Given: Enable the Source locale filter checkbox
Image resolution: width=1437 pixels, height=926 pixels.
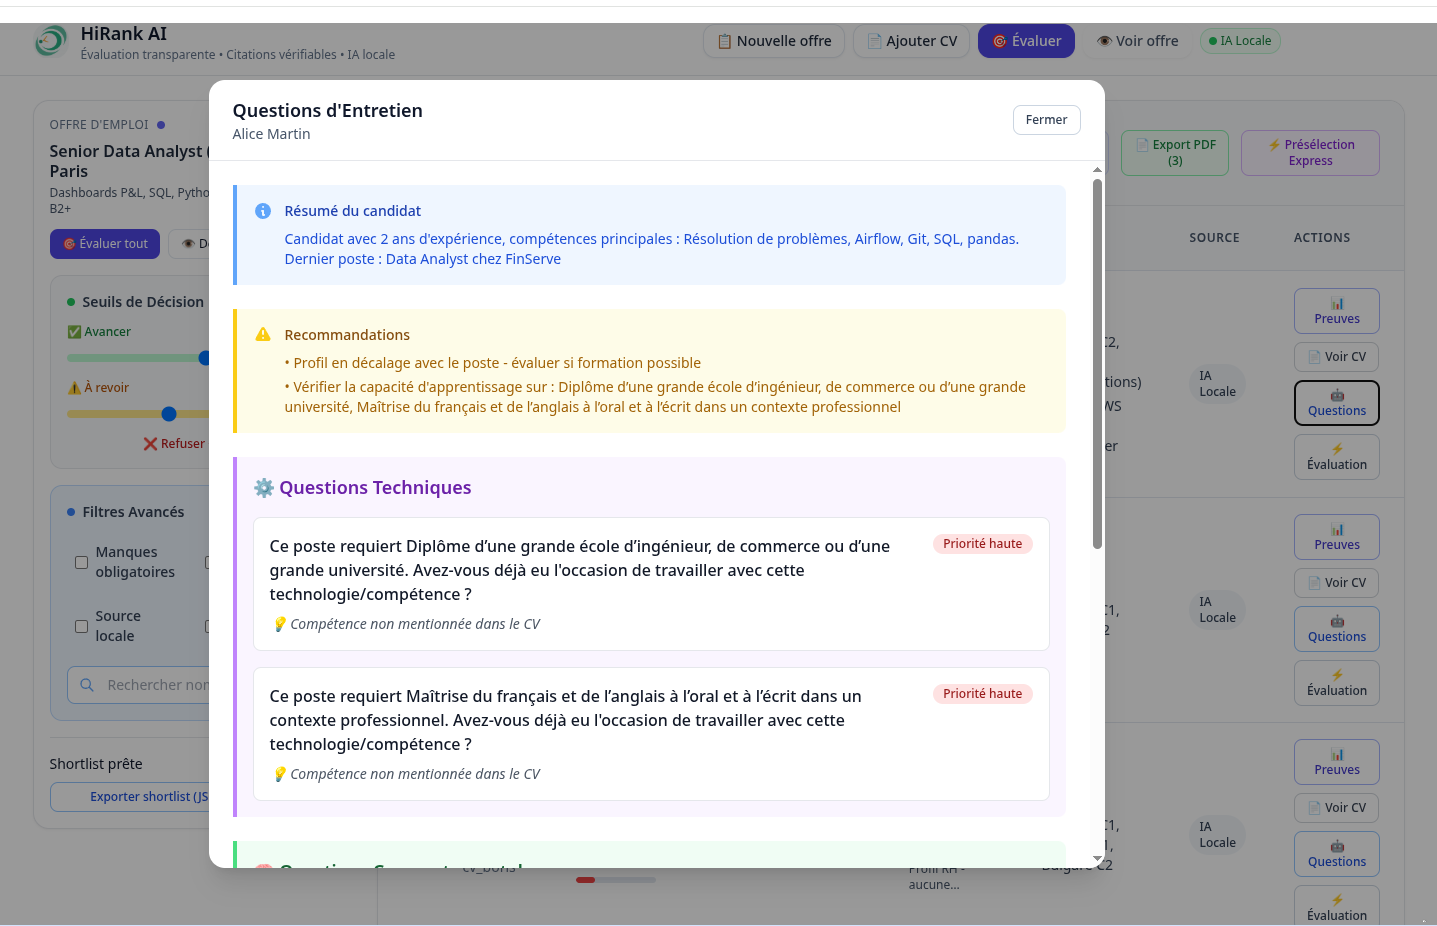Looking at the screenshot, I should [x=82, y=626].
